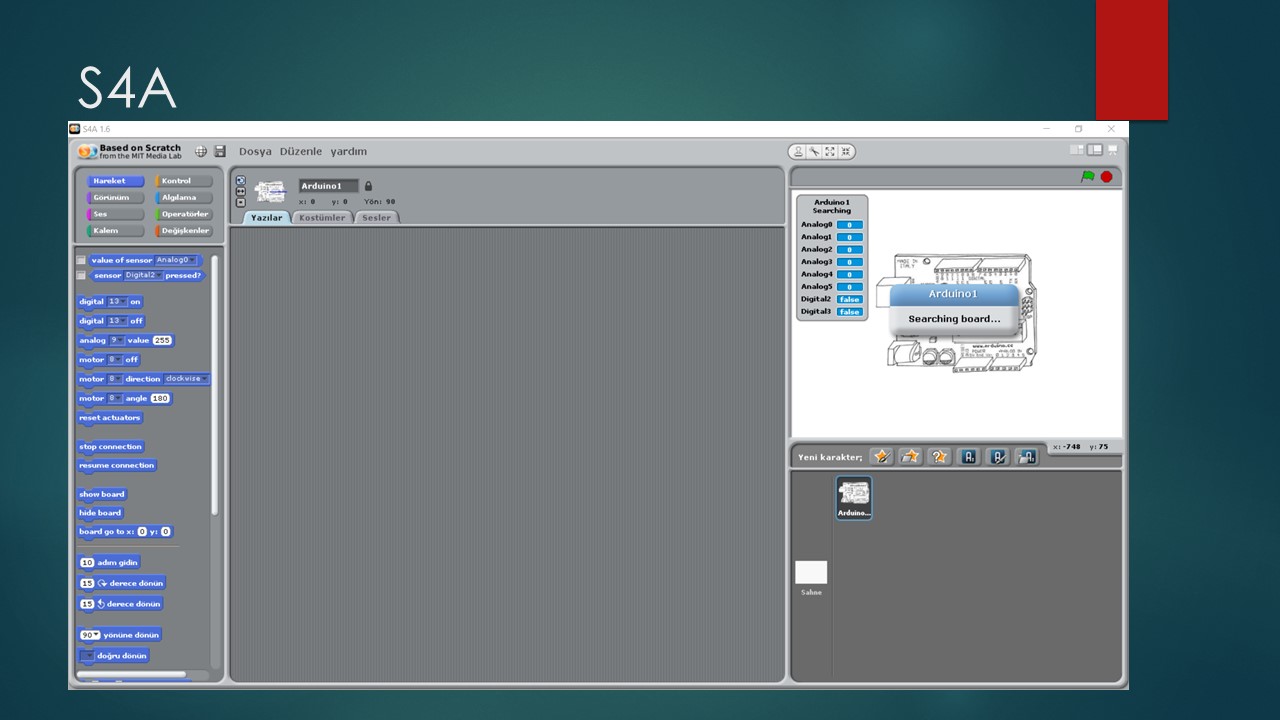1280x720 pixels.
Task: Click the show board block
Action: point(102,494)
